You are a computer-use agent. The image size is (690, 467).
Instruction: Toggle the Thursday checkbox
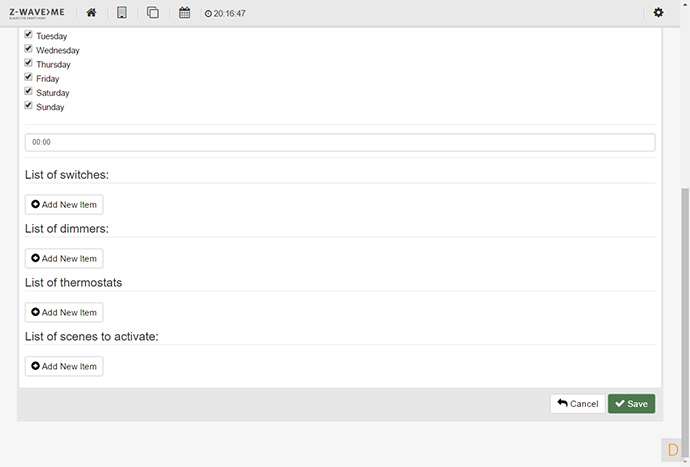pos(29,63)
